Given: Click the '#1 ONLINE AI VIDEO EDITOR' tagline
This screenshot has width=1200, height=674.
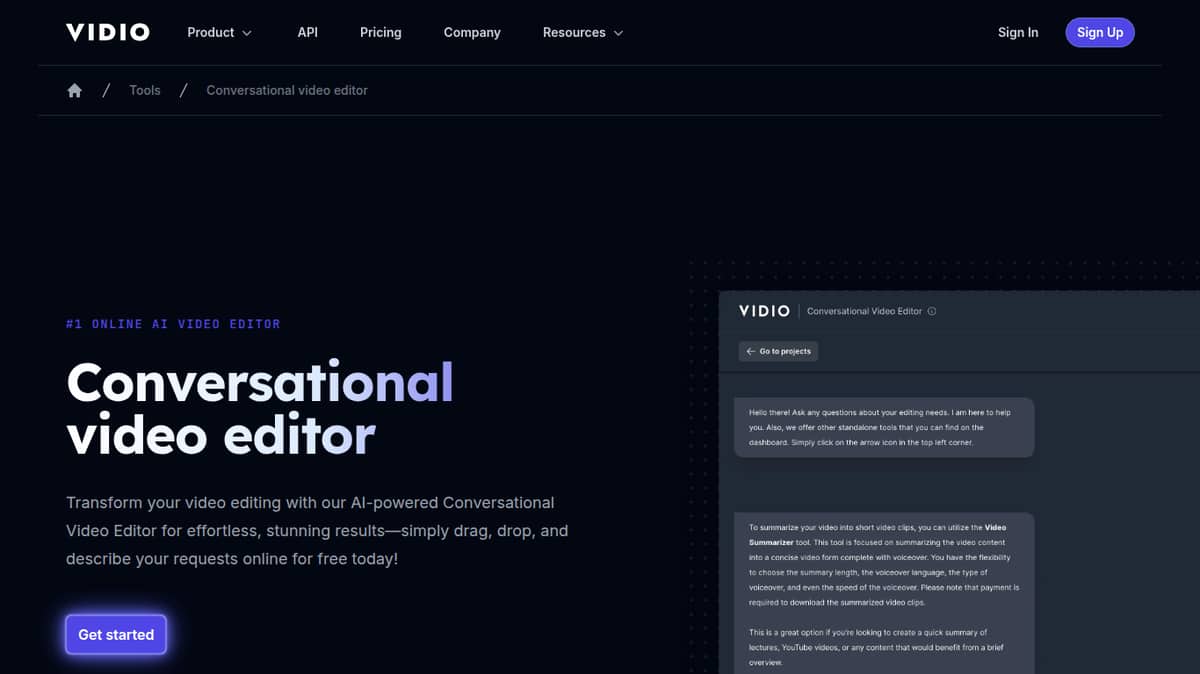Looking at the screenshot, I should point(173,324).
